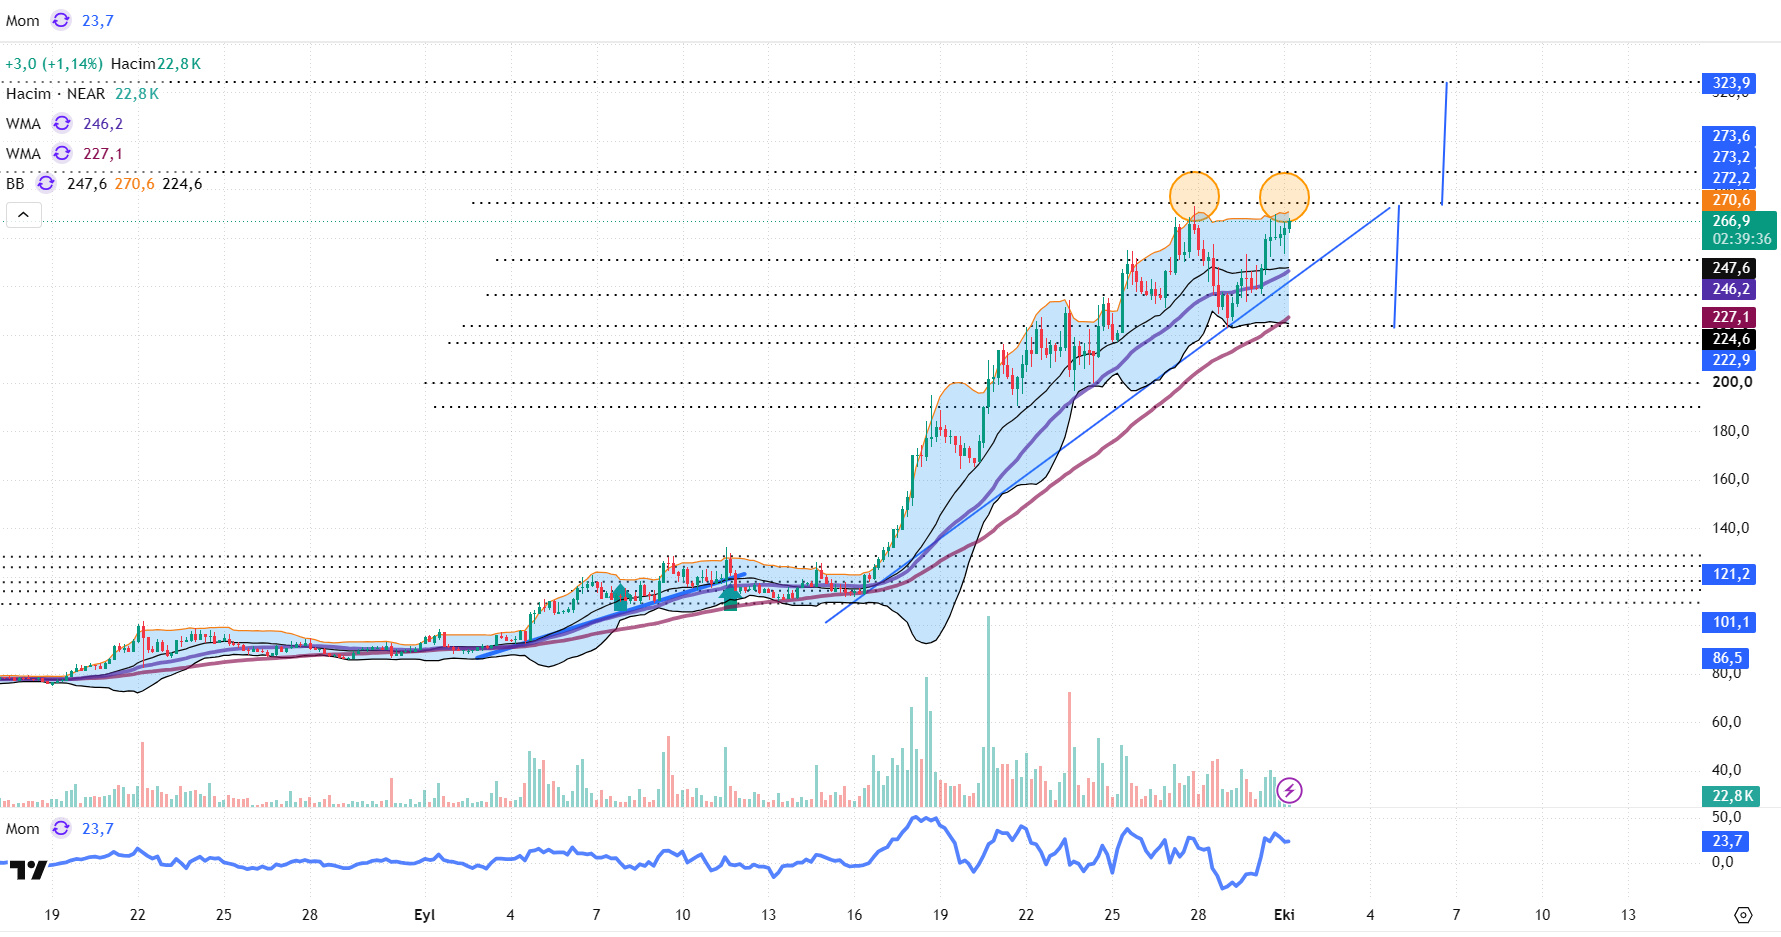1781x937 pixels.
Task: Select the 121,2 blue price label
Action: (x=1730, y=574)
